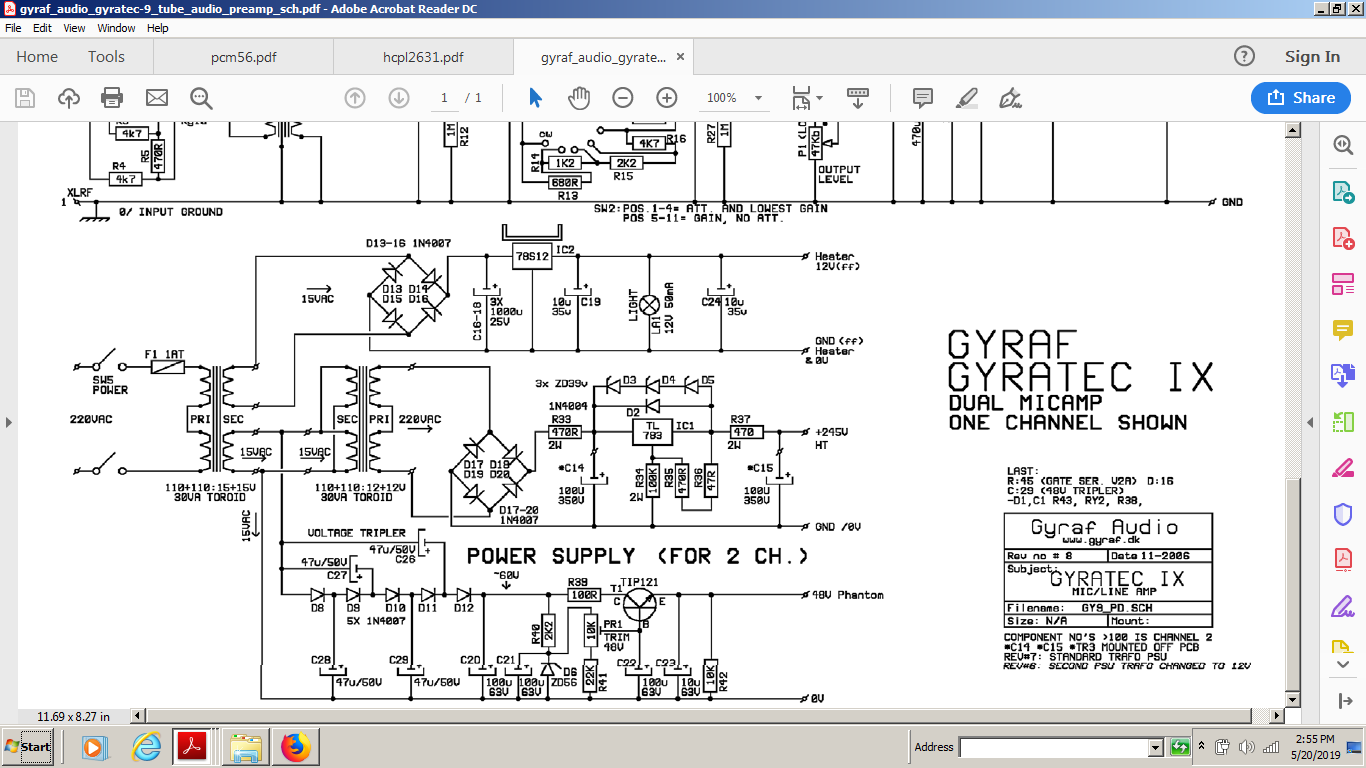Open Redact pink marker tool in right pane

1342,468
